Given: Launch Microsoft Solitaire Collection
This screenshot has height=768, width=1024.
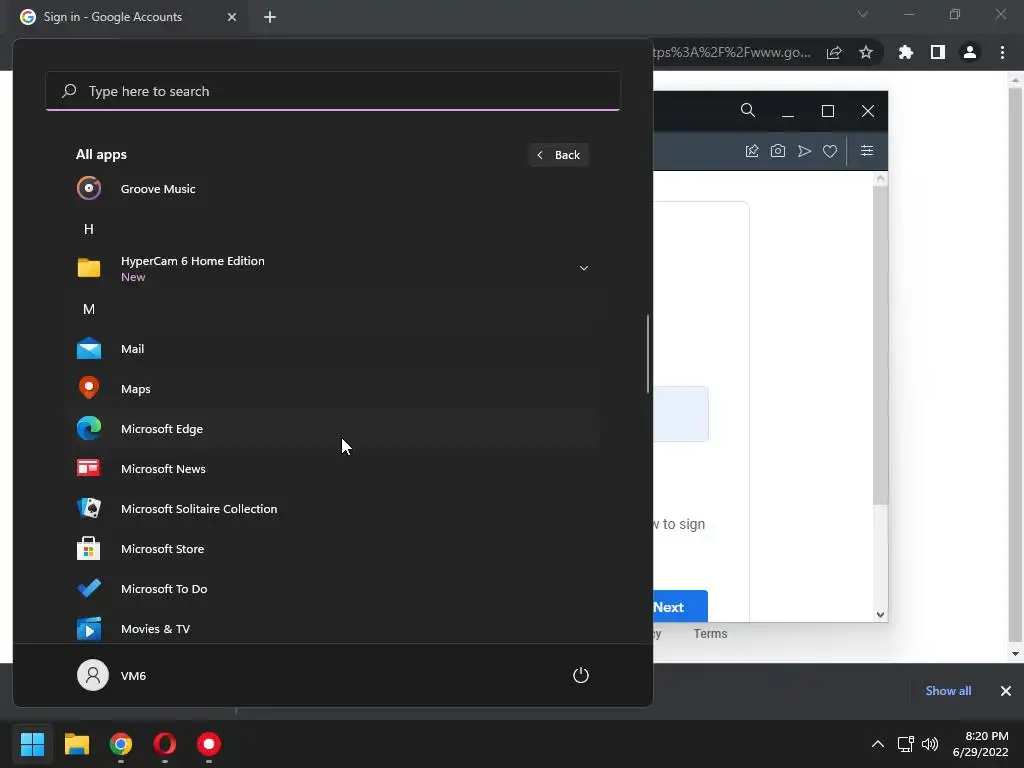Looking at the screenshot, I should (332, 509).
